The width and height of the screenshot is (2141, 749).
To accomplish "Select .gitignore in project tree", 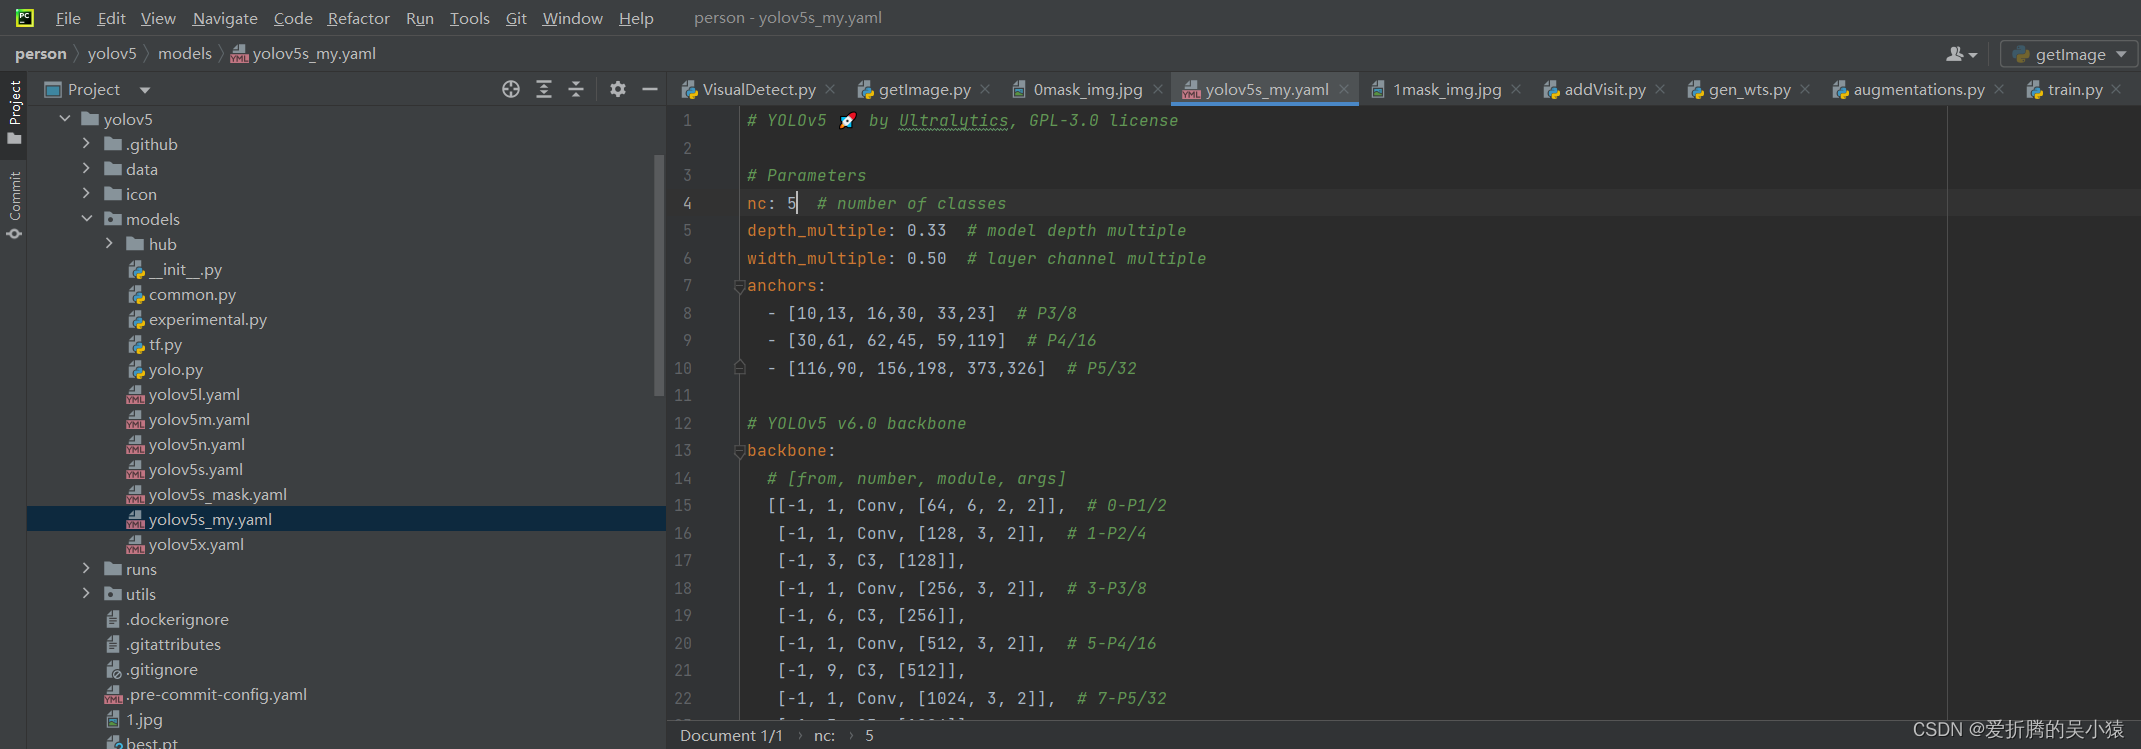I will point(161,669).
